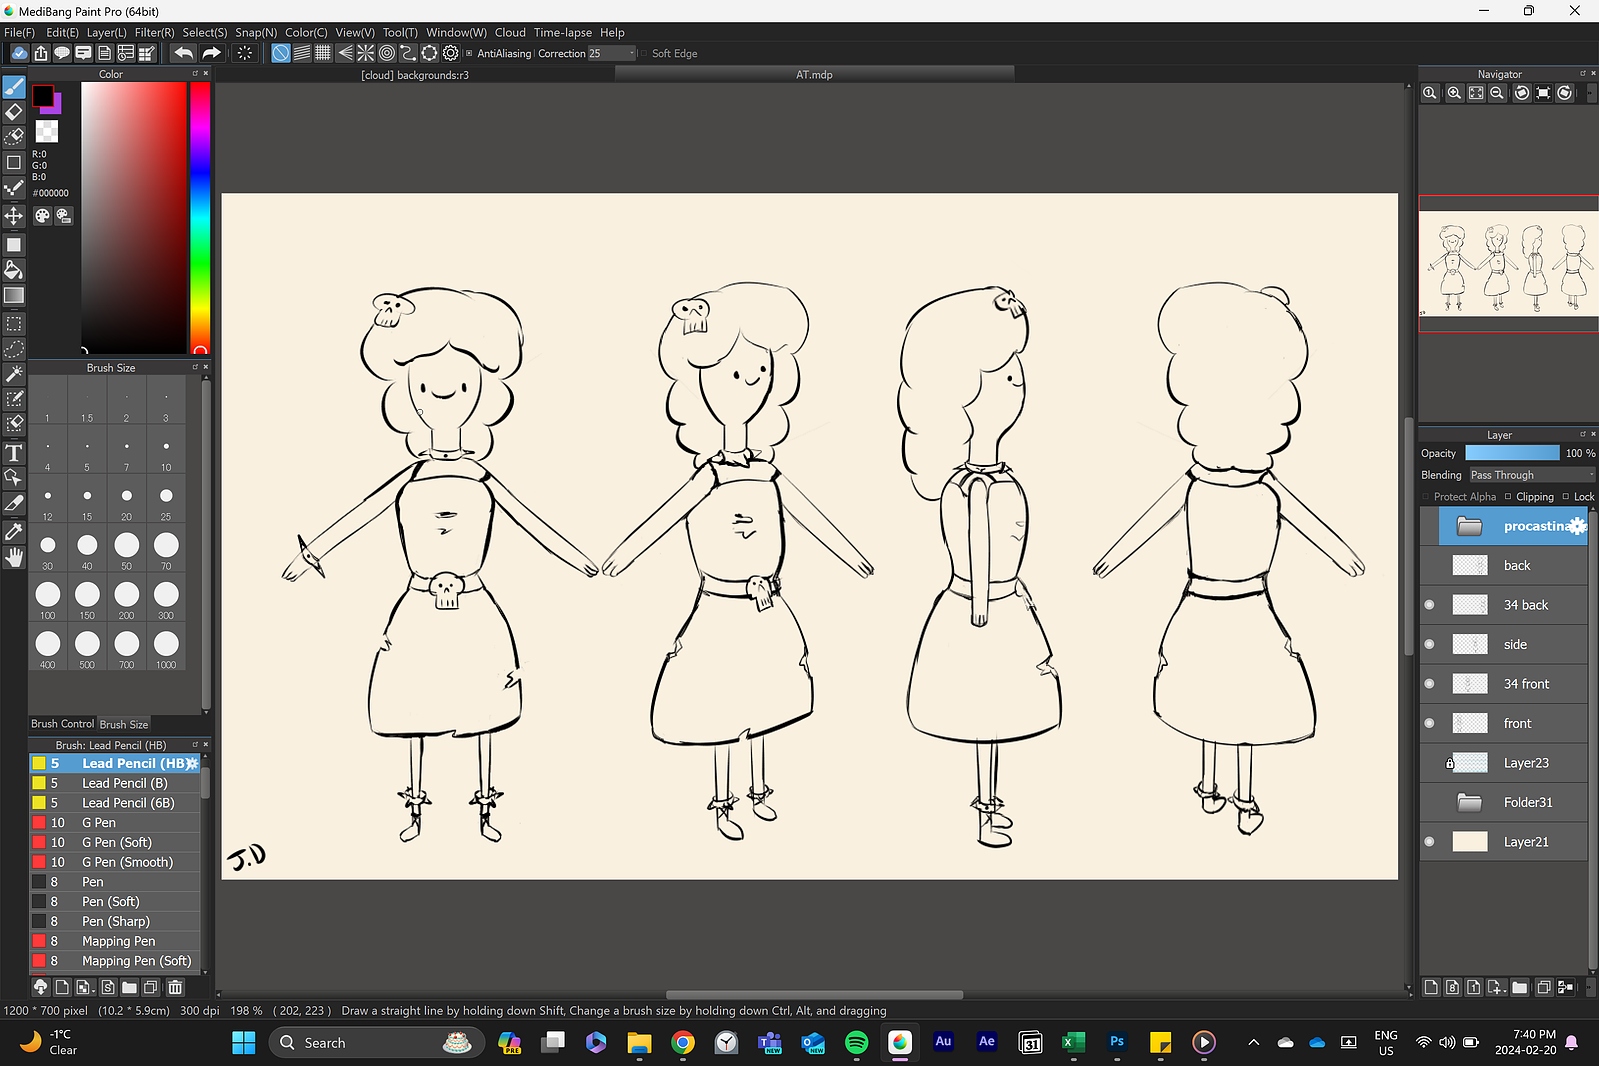Select the rectangular Select tool
The height and width of the screenshot is (1066, 1599).
click(14, 324)
